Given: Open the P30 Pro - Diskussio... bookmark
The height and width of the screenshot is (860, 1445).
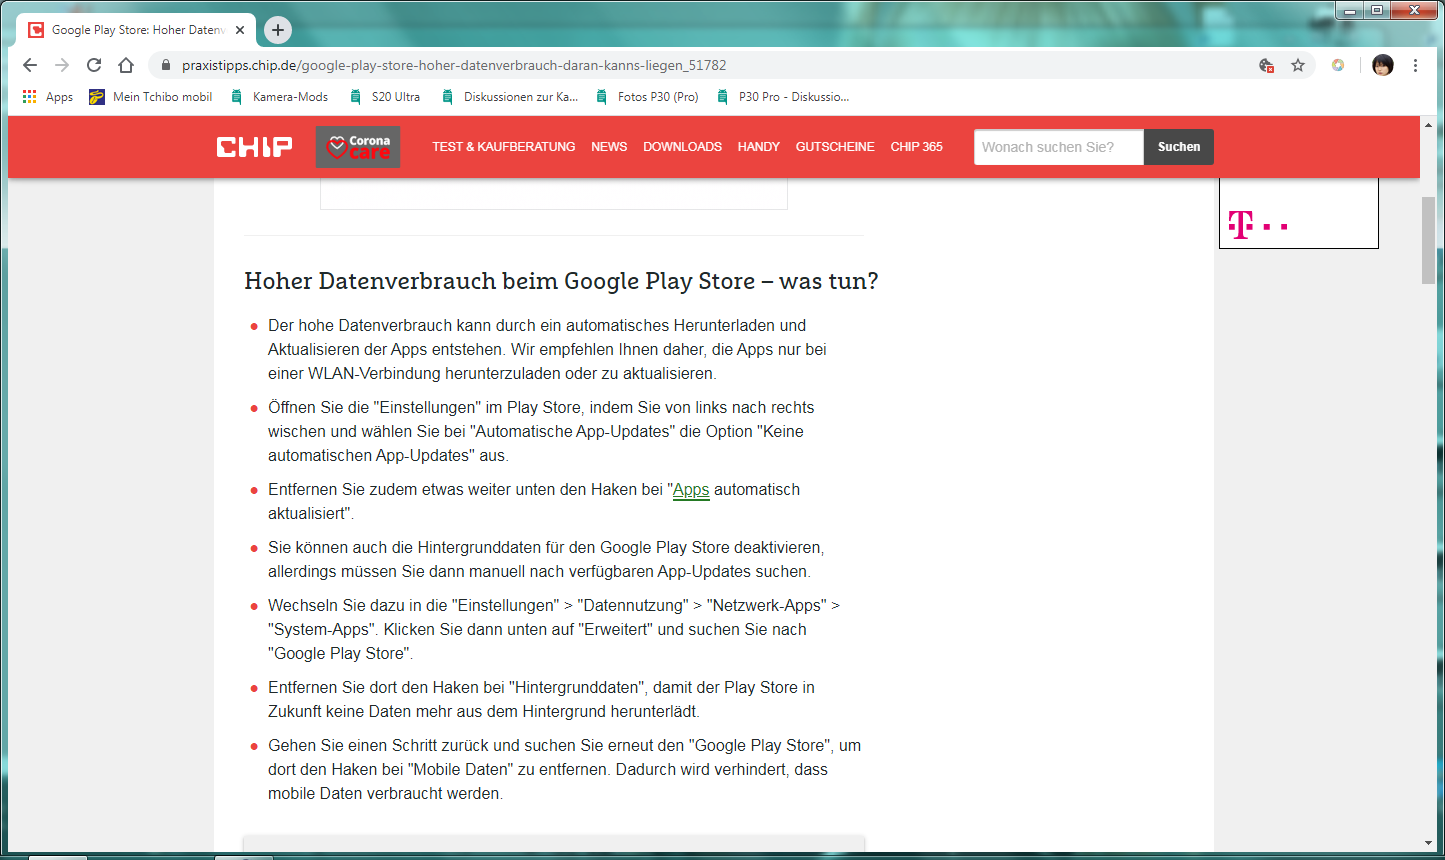Looking at the screenshot, I should pos(783,97).
